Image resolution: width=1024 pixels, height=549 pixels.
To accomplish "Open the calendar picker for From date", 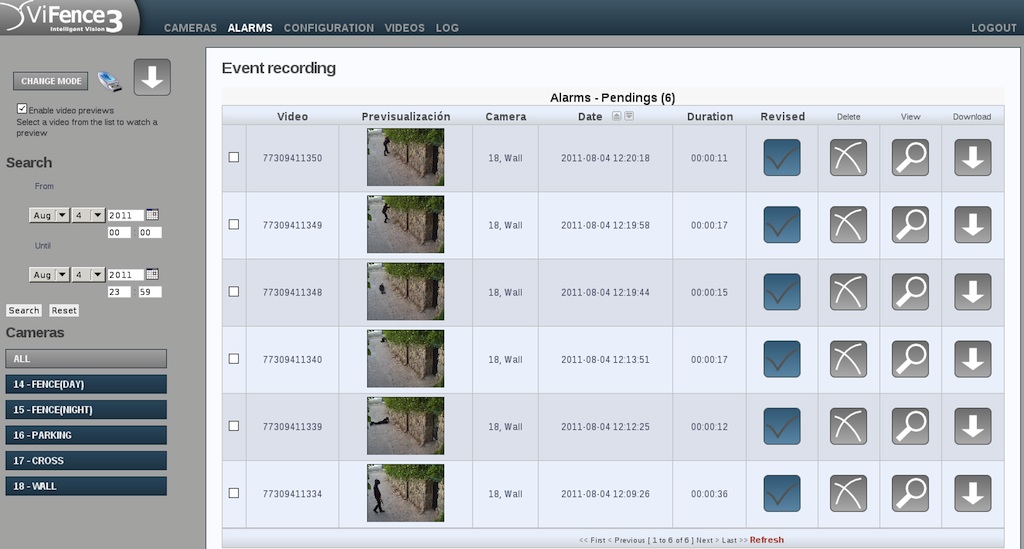I will (152, 215).
